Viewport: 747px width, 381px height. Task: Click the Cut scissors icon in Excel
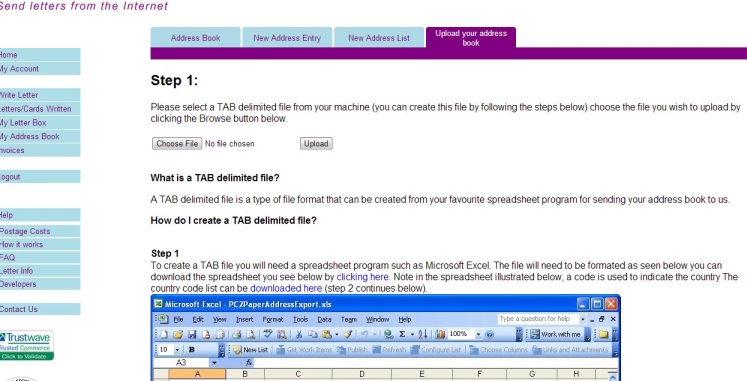click(x=299, y=334)
